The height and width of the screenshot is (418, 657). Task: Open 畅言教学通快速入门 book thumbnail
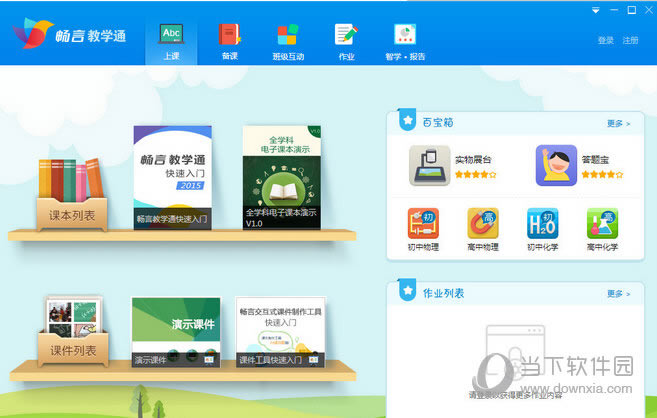point(172,177)
